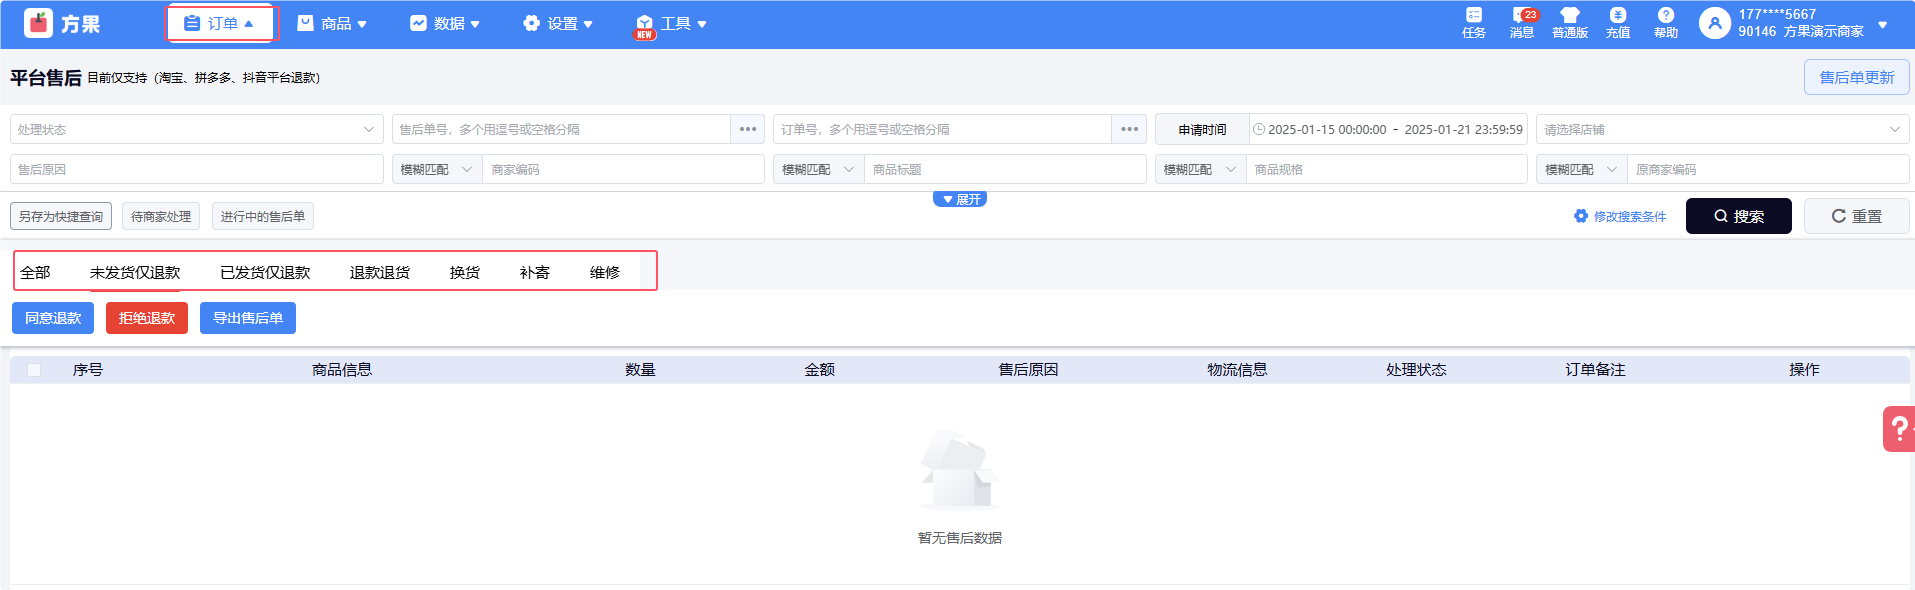Viewport: 1915px width, 590px height.
Task: Open the 请选择店铺 shop dropdown
Action: tap(1721, 129)
